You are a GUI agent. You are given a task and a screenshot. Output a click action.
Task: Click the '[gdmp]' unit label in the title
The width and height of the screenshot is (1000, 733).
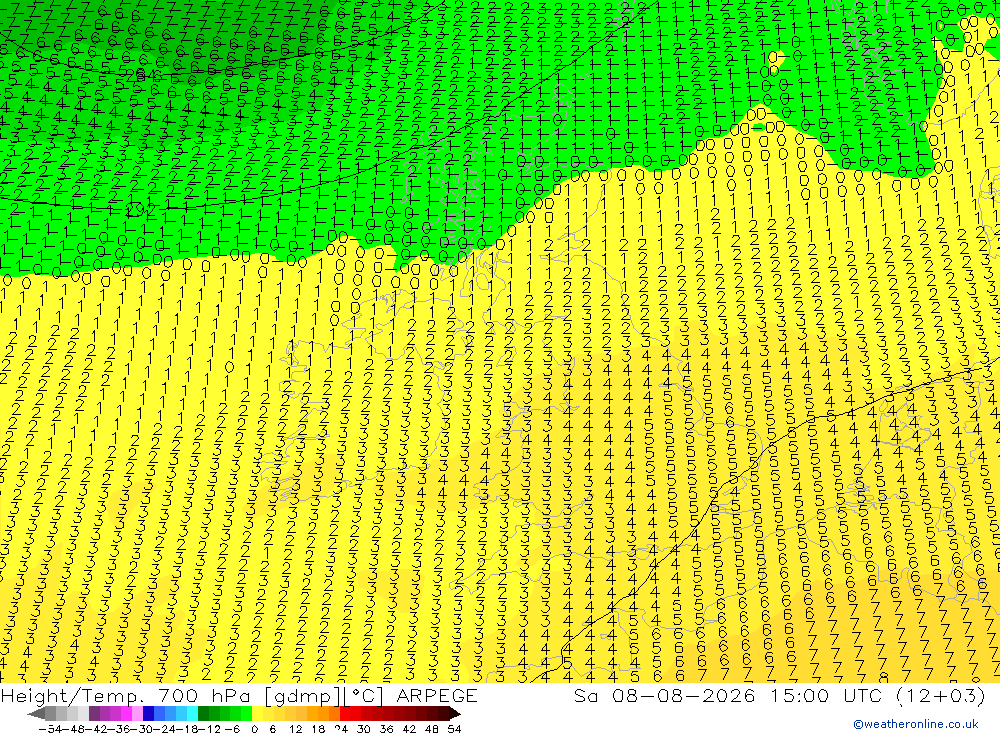point(303,696)
